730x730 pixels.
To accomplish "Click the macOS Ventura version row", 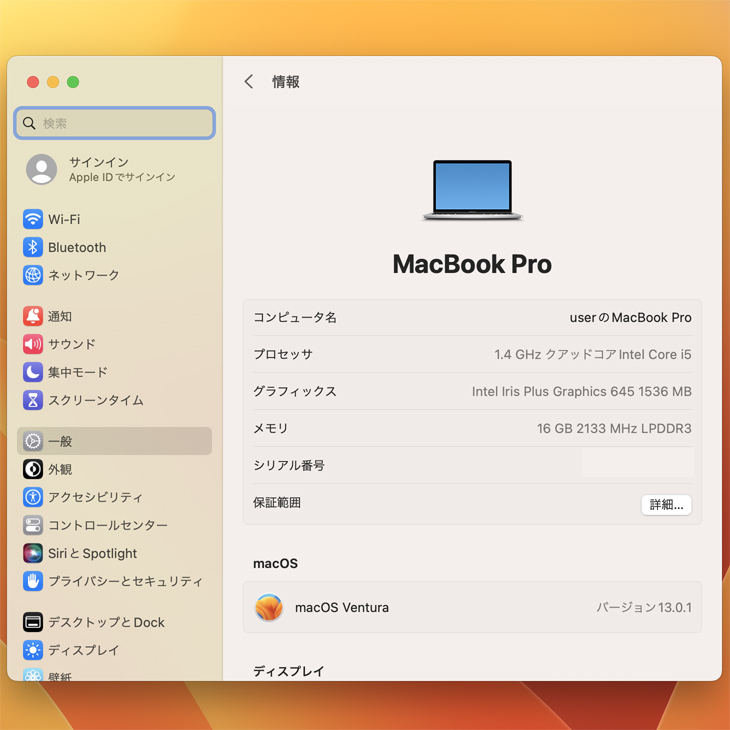I will (x=472, y=607).
